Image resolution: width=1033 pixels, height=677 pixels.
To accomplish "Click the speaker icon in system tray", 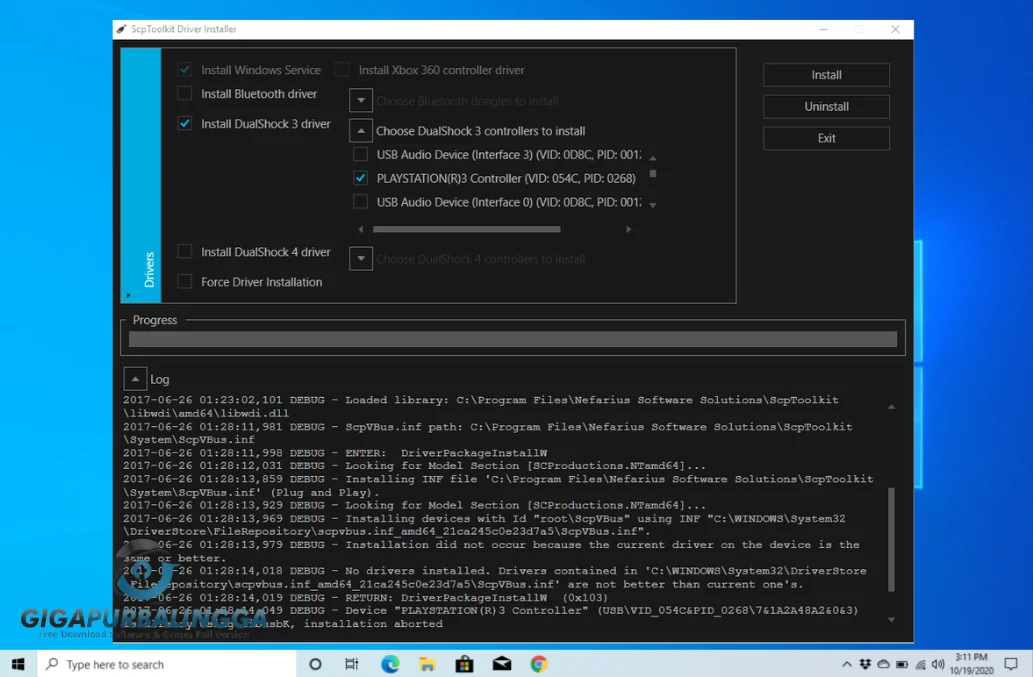I will pos(937,663).
